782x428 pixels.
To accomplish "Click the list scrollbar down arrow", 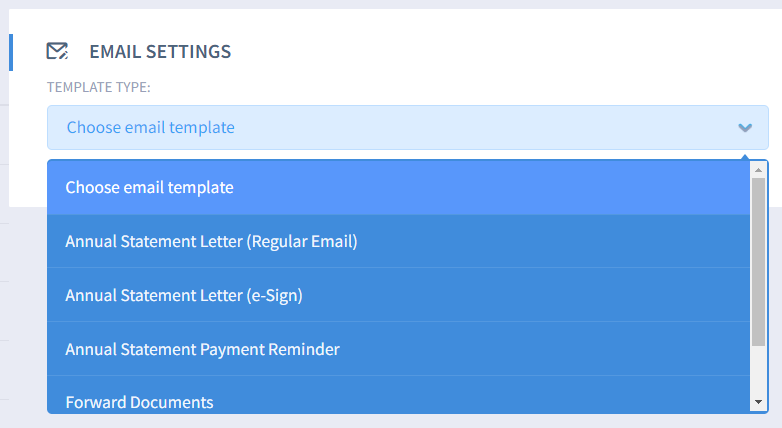I will [758, 402].
